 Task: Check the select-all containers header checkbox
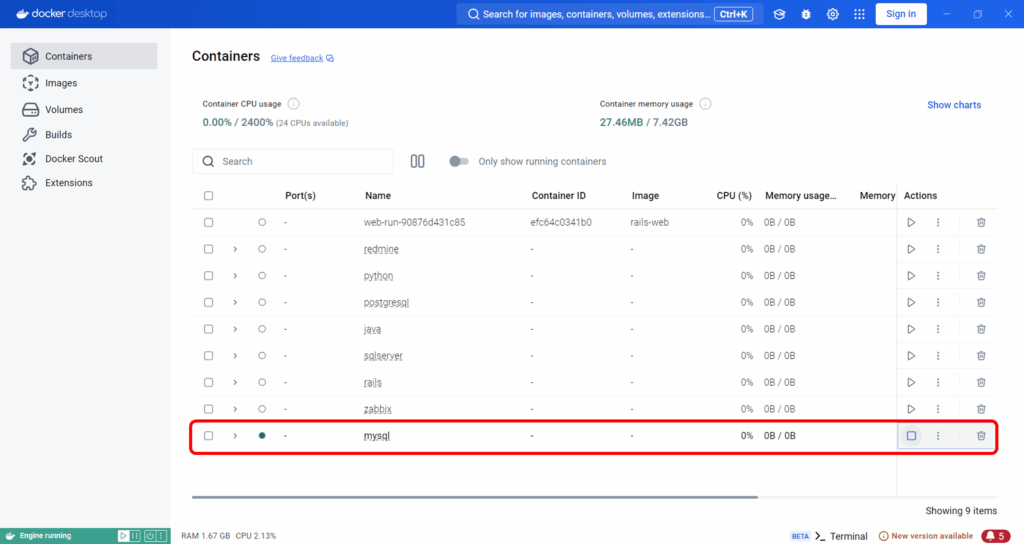[x=209, y=196]
